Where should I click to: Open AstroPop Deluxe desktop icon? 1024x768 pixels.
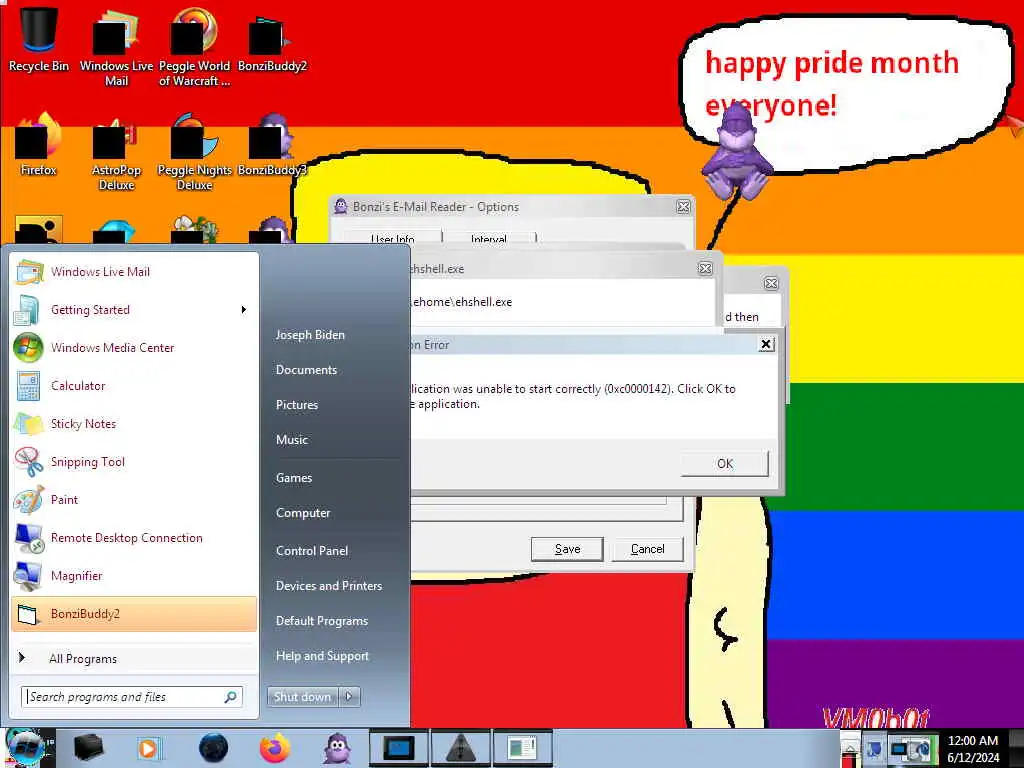click(116, 152)
